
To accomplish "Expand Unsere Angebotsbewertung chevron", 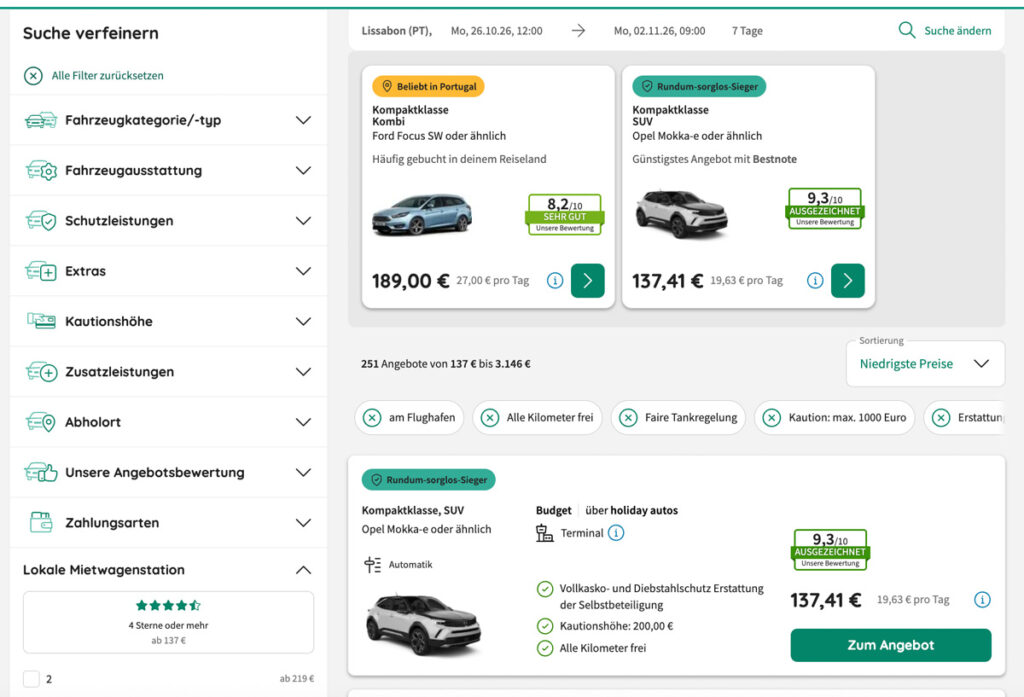I will click(303, 472).
